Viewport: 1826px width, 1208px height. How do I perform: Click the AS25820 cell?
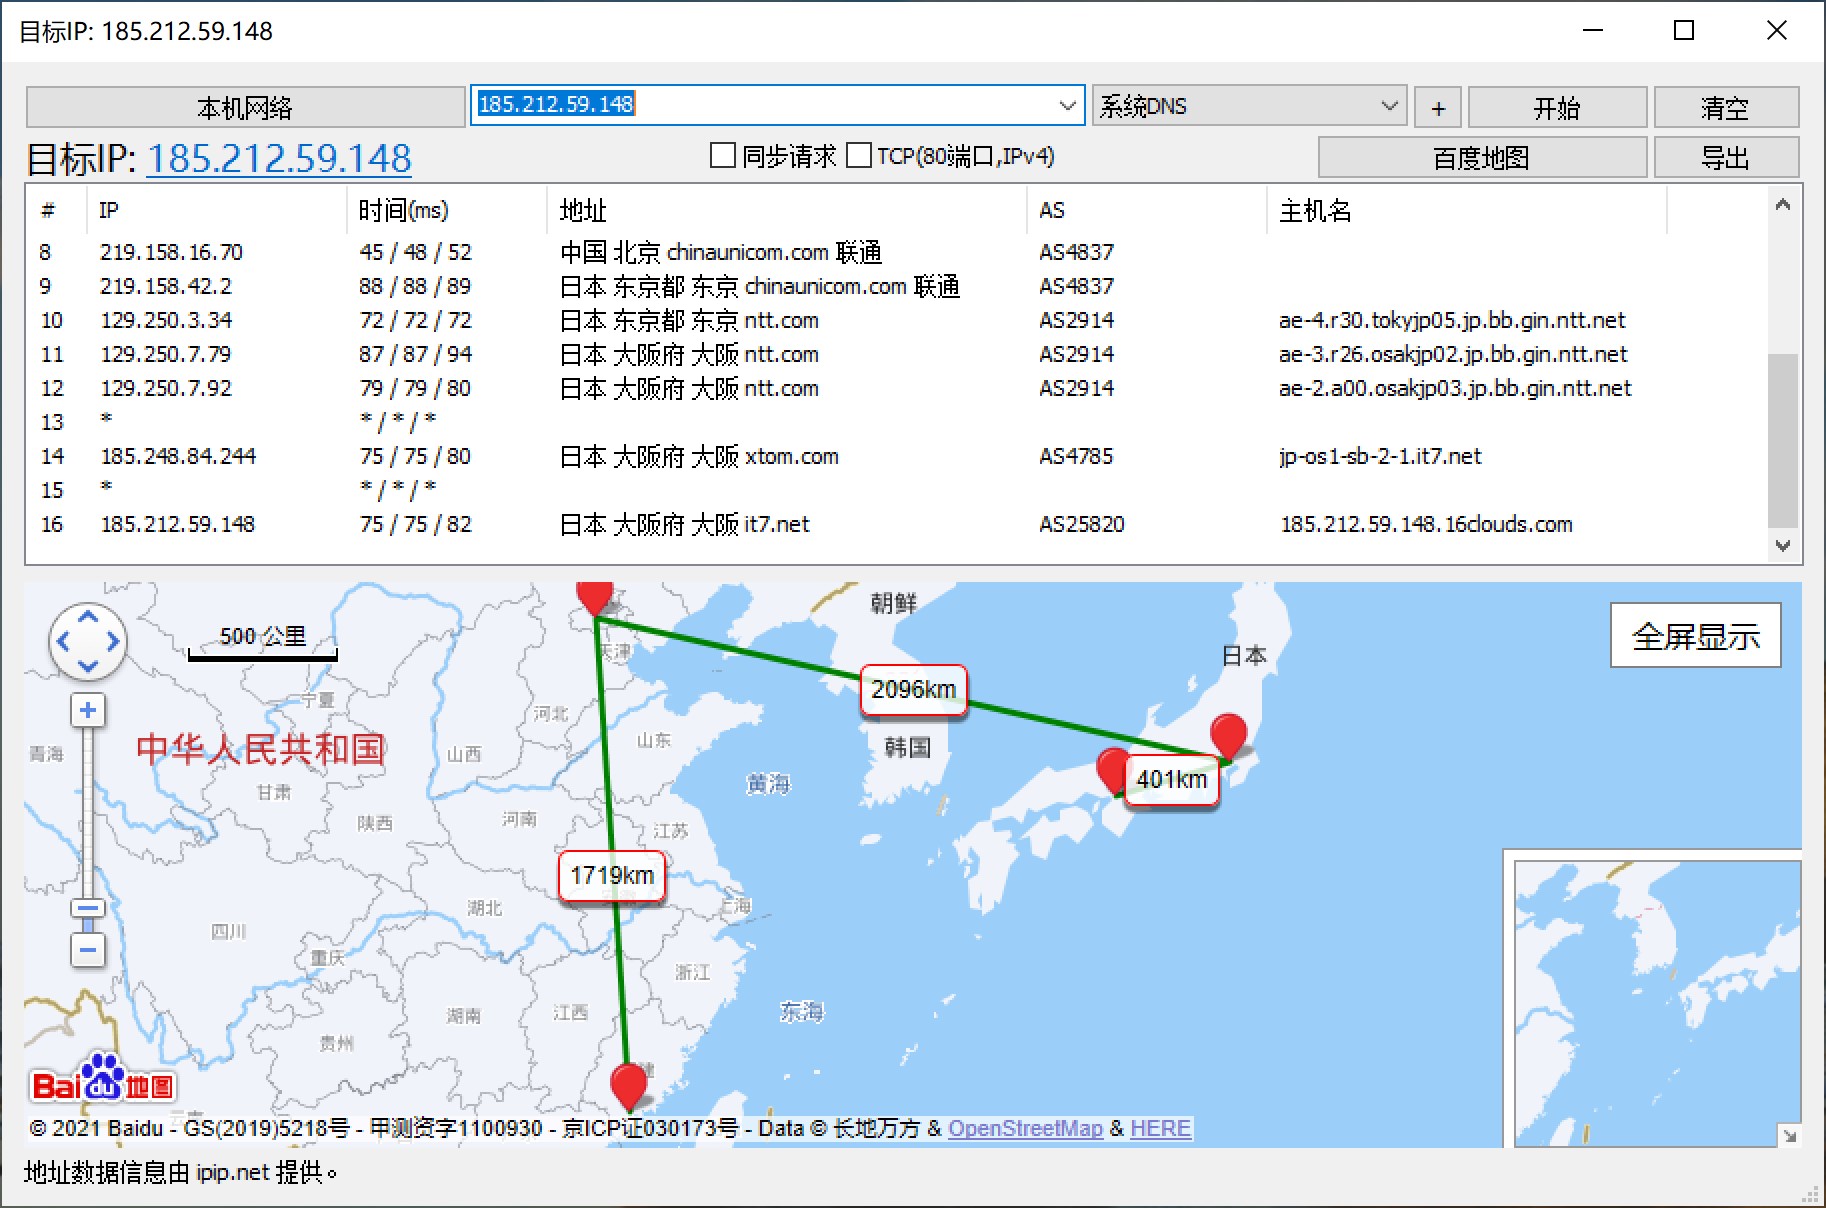[1082, 524]
